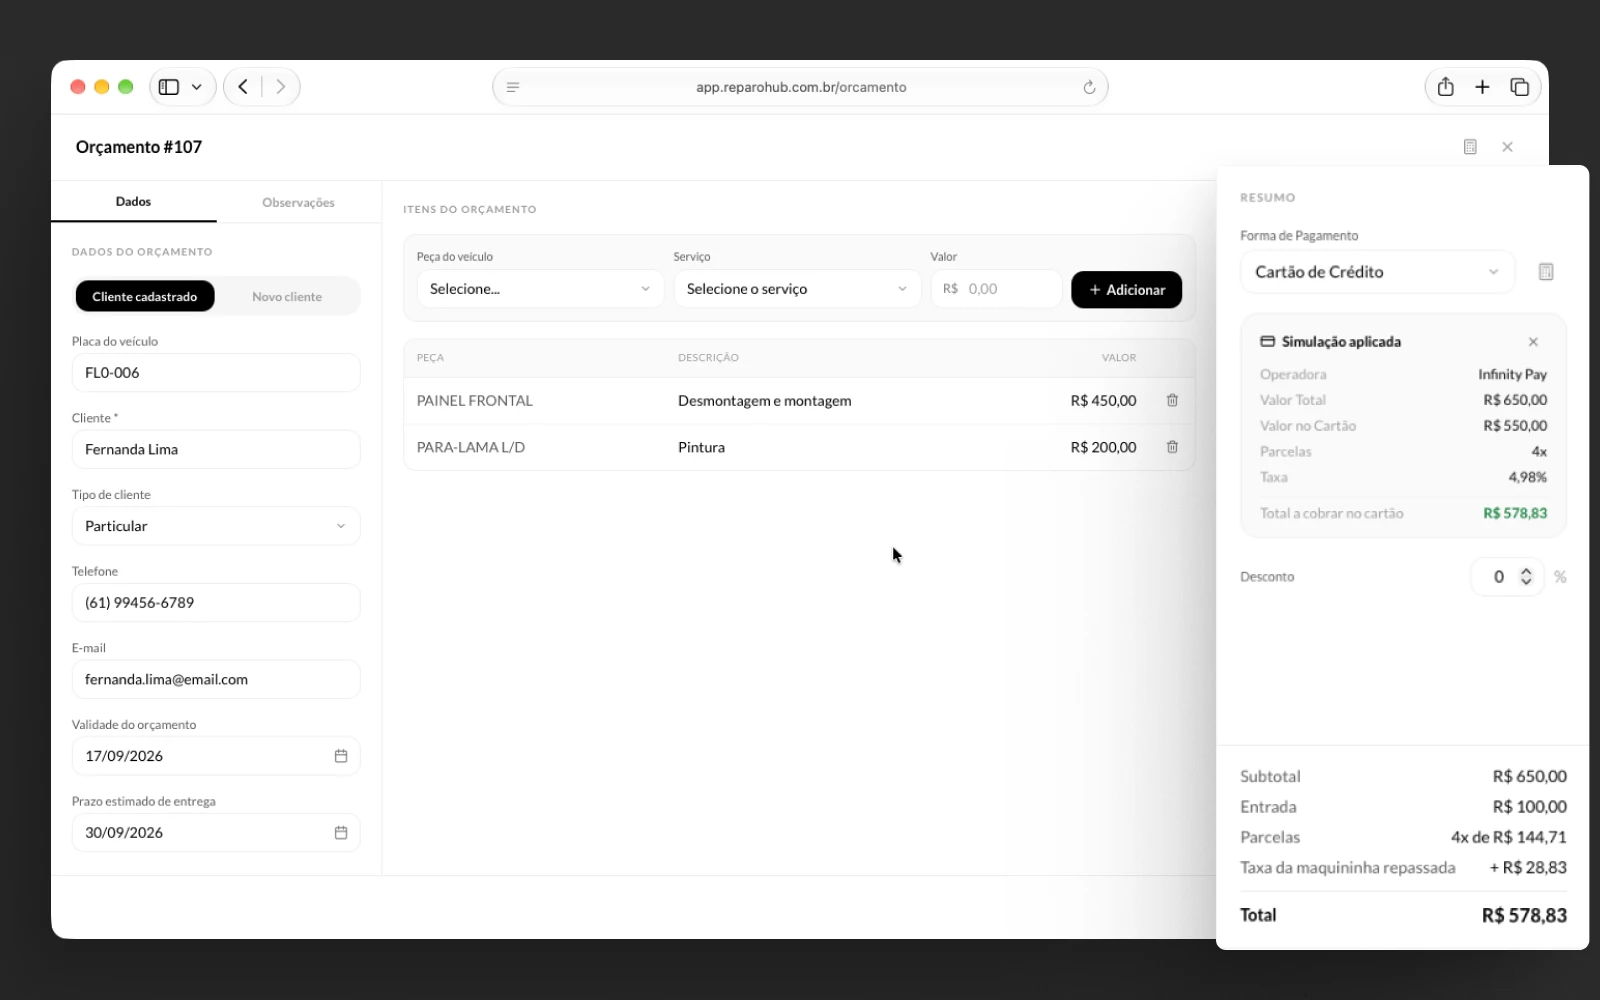Open the browser share menu
Screen dimensions: 1600x1000
click(x=1445, y=87)
